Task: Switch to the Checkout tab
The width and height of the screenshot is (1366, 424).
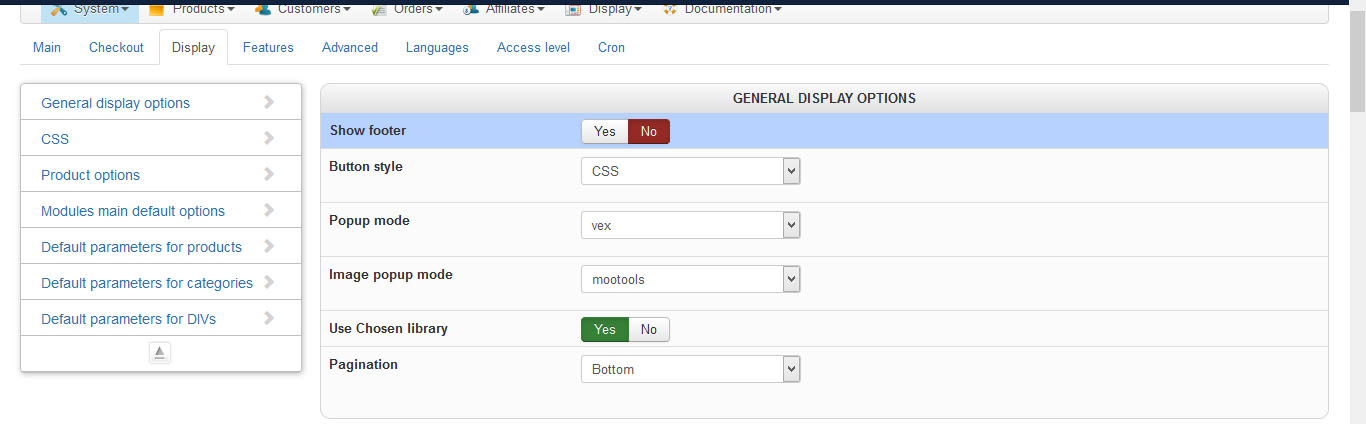Action: (x=116, y=47)
